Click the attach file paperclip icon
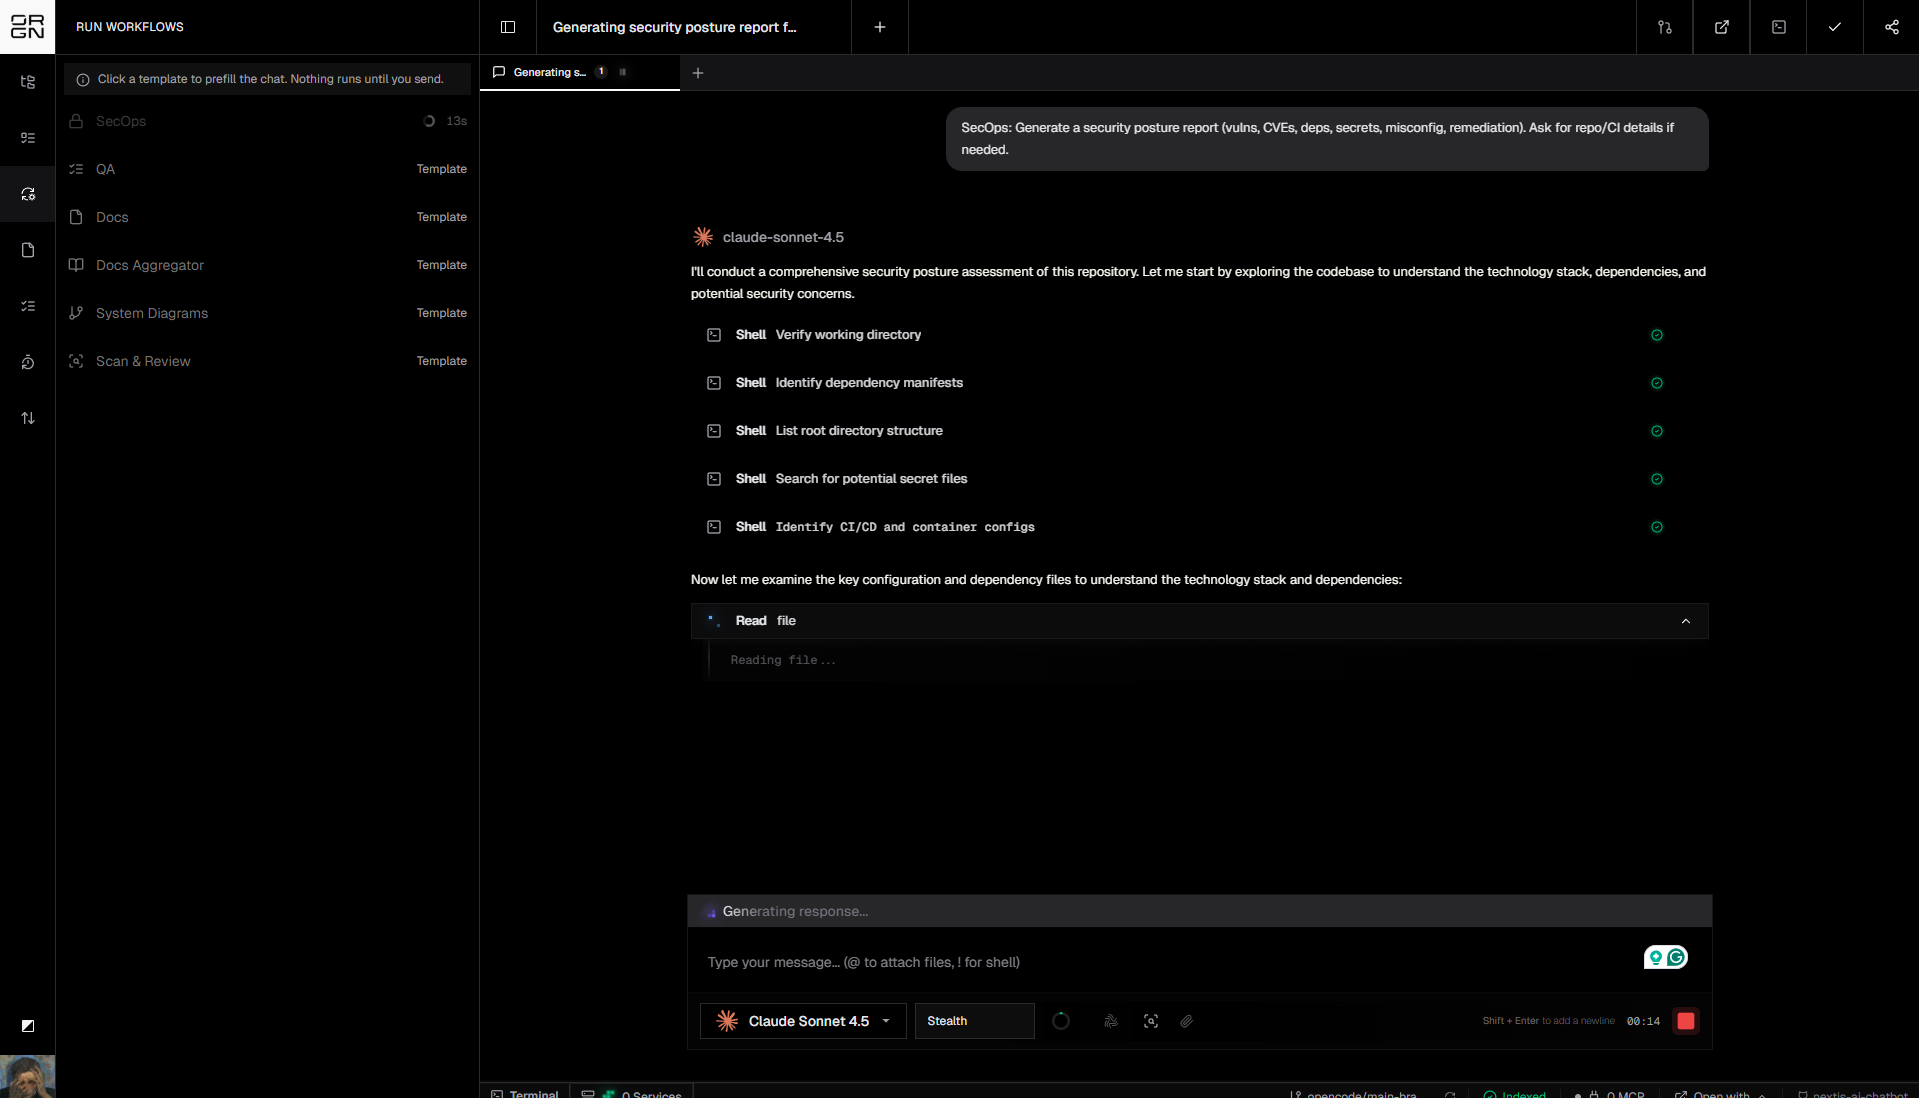Image resolution: width=1919 pixels, height=1098 pixels. 1186,1021
